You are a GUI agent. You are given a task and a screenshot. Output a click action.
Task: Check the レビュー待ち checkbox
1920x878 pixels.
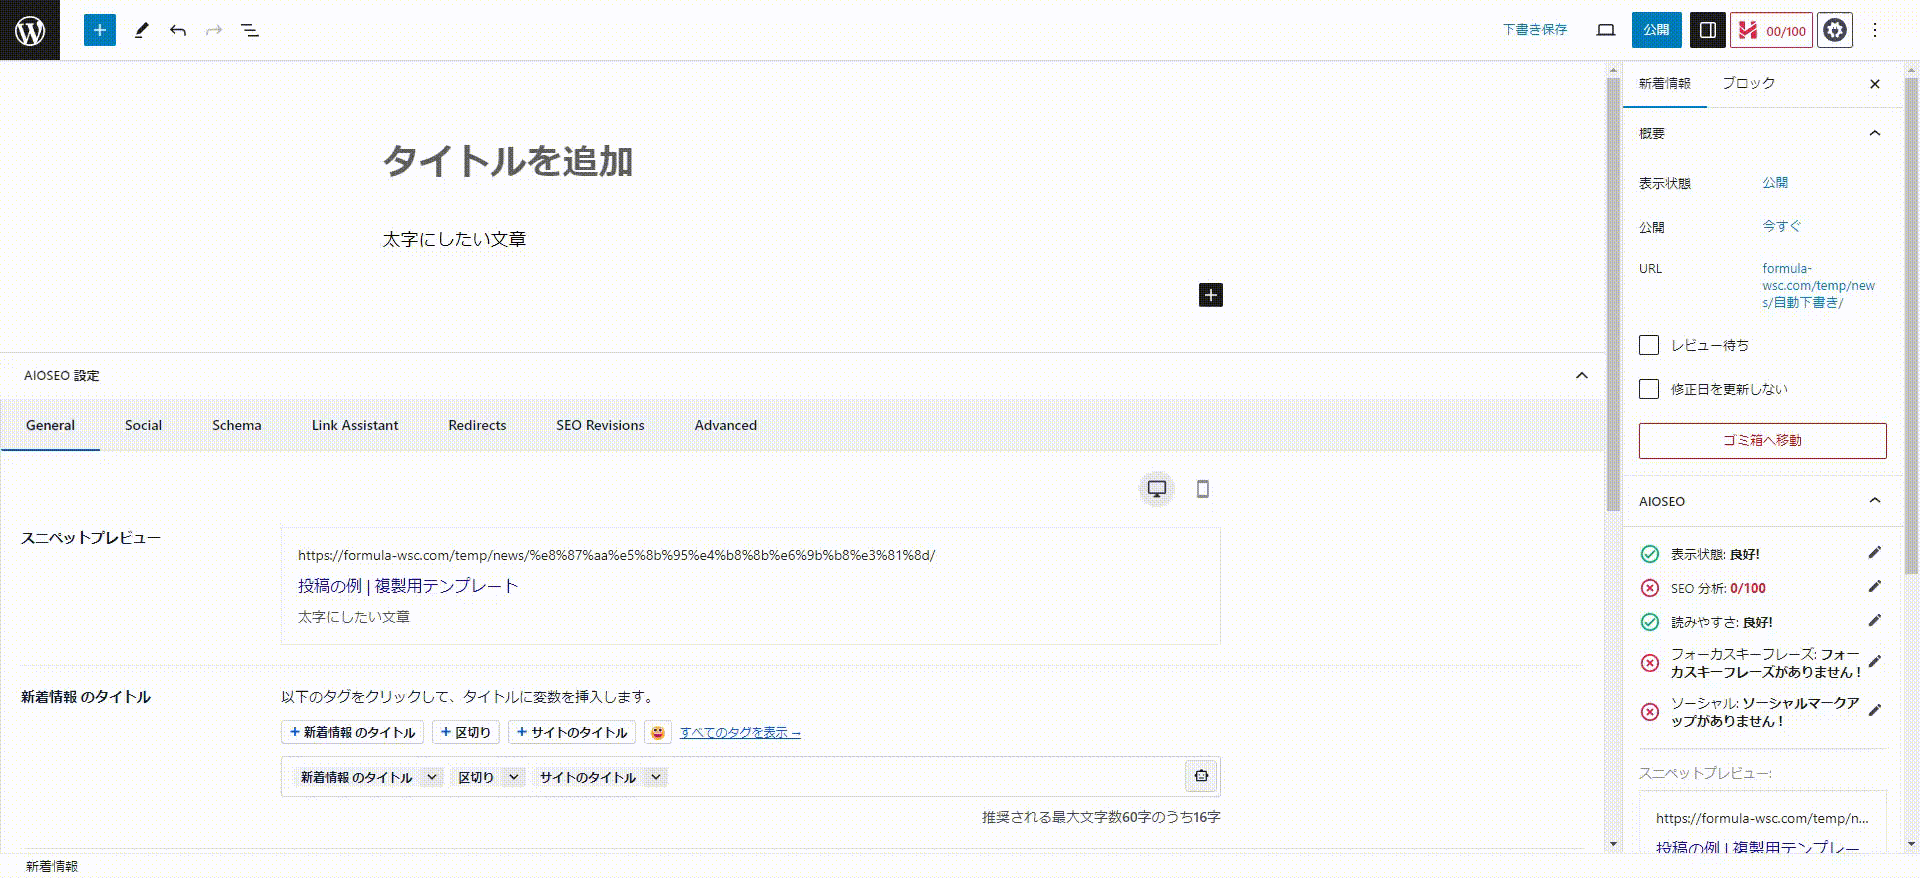click(x=1649, y=345)
